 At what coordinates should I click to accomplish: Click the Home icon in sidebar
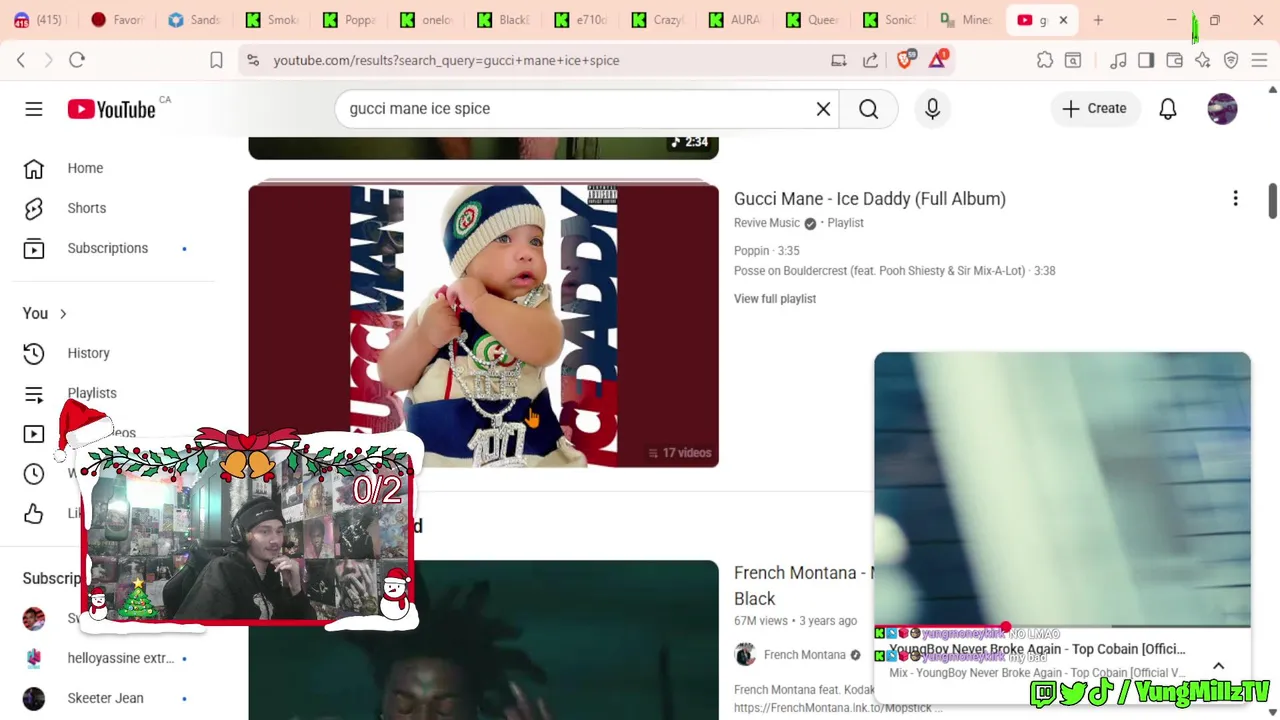(x=34, y=168)
